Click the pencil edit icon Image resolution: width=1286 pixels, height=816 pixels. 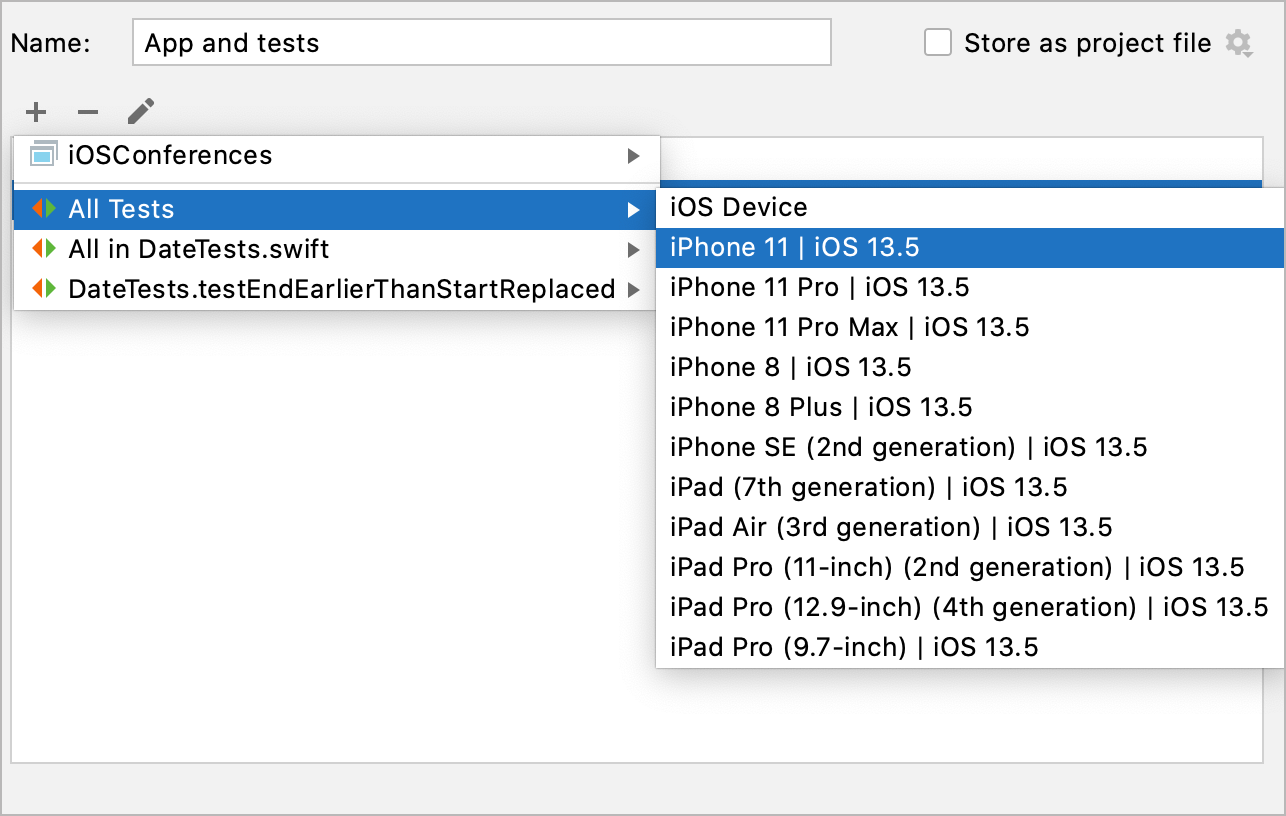pyautogui.click(x=141, y=111)
